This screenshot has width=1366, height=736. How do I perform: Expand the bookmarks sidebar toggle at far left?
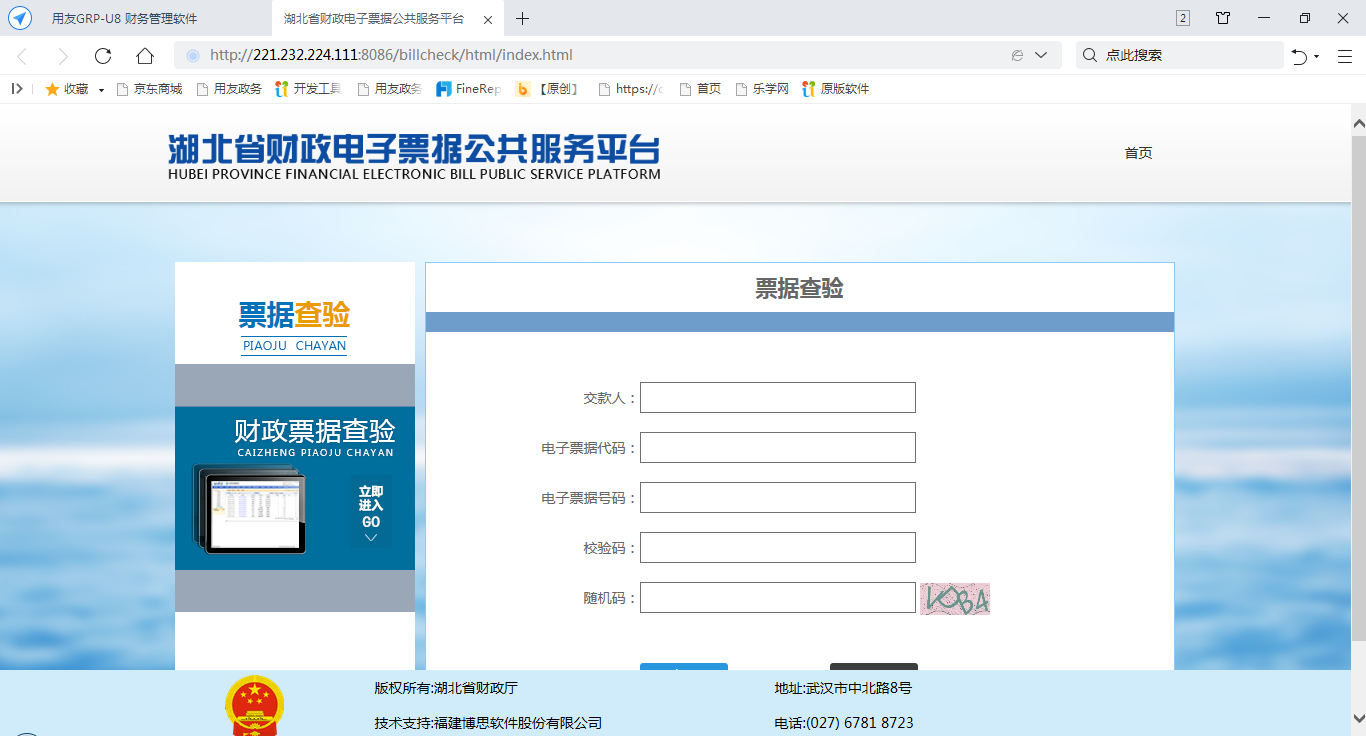pos(17,89)
